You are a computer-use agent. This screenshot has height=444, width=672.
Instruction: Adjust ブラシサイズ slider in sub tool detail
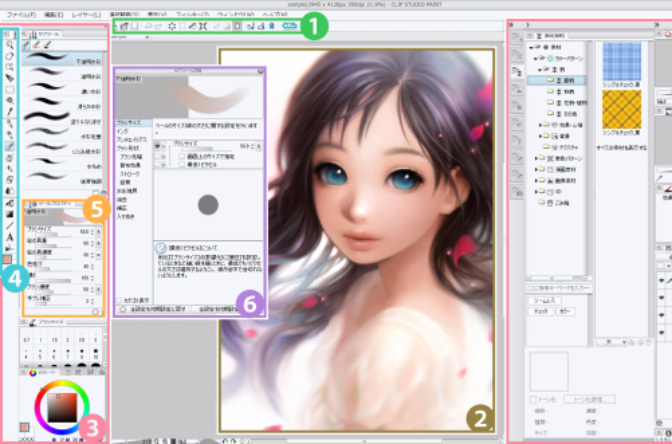tap(205, 149)
